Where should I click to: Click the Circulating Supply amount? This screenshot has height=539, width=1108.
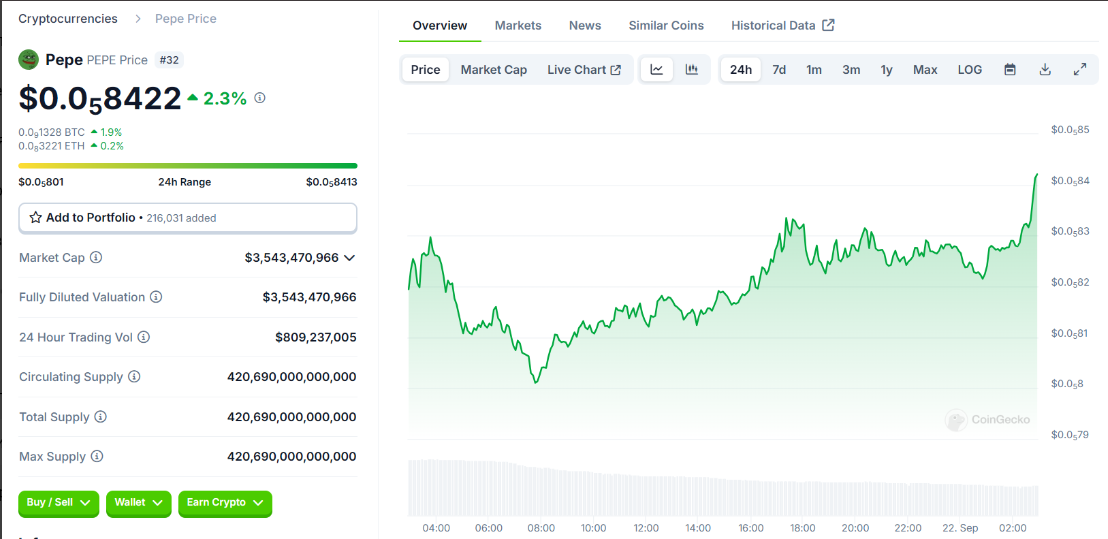[292, 377]
